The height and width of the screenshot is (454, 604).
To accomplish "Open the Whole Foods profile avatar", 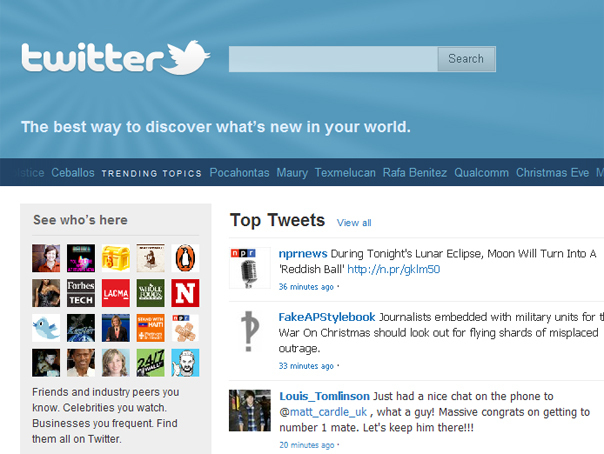I will (151, 293).
